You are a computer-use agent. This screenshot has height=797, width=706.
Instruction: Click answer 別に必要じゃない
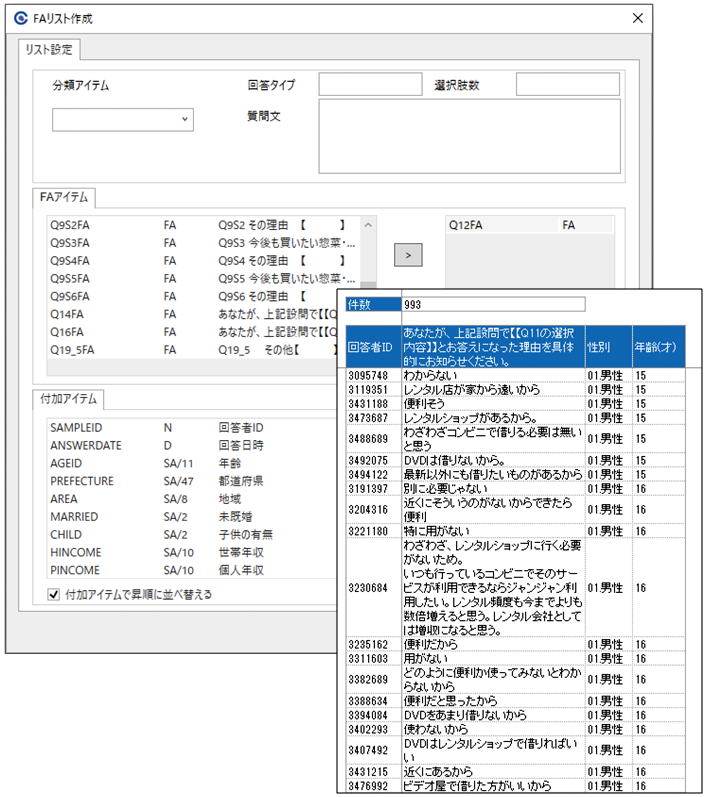click(x=493, y=488)
